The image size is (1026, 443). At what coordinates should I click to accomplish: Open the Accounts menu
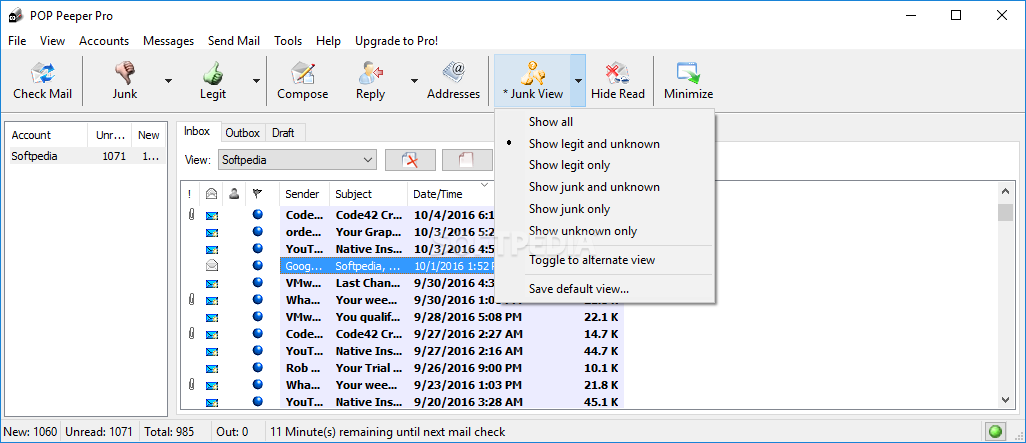(x=104, y=41)
